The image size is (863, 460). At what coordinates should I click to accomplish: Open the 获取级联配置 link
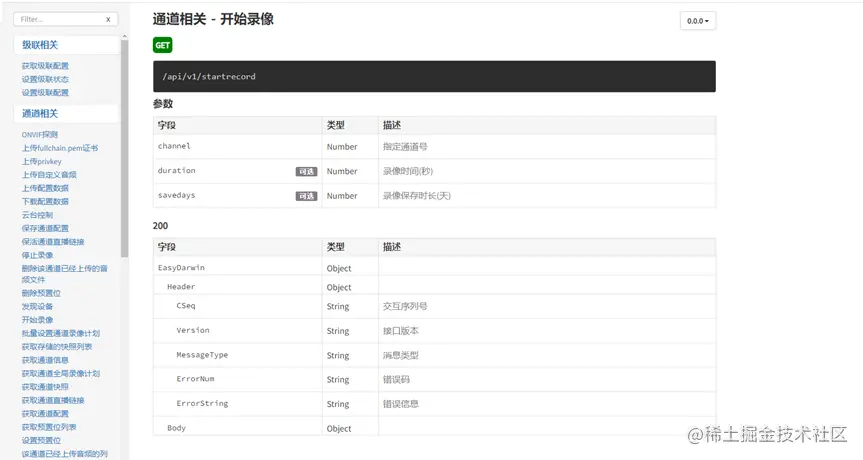pyautogui.click(x=45, y=65)
